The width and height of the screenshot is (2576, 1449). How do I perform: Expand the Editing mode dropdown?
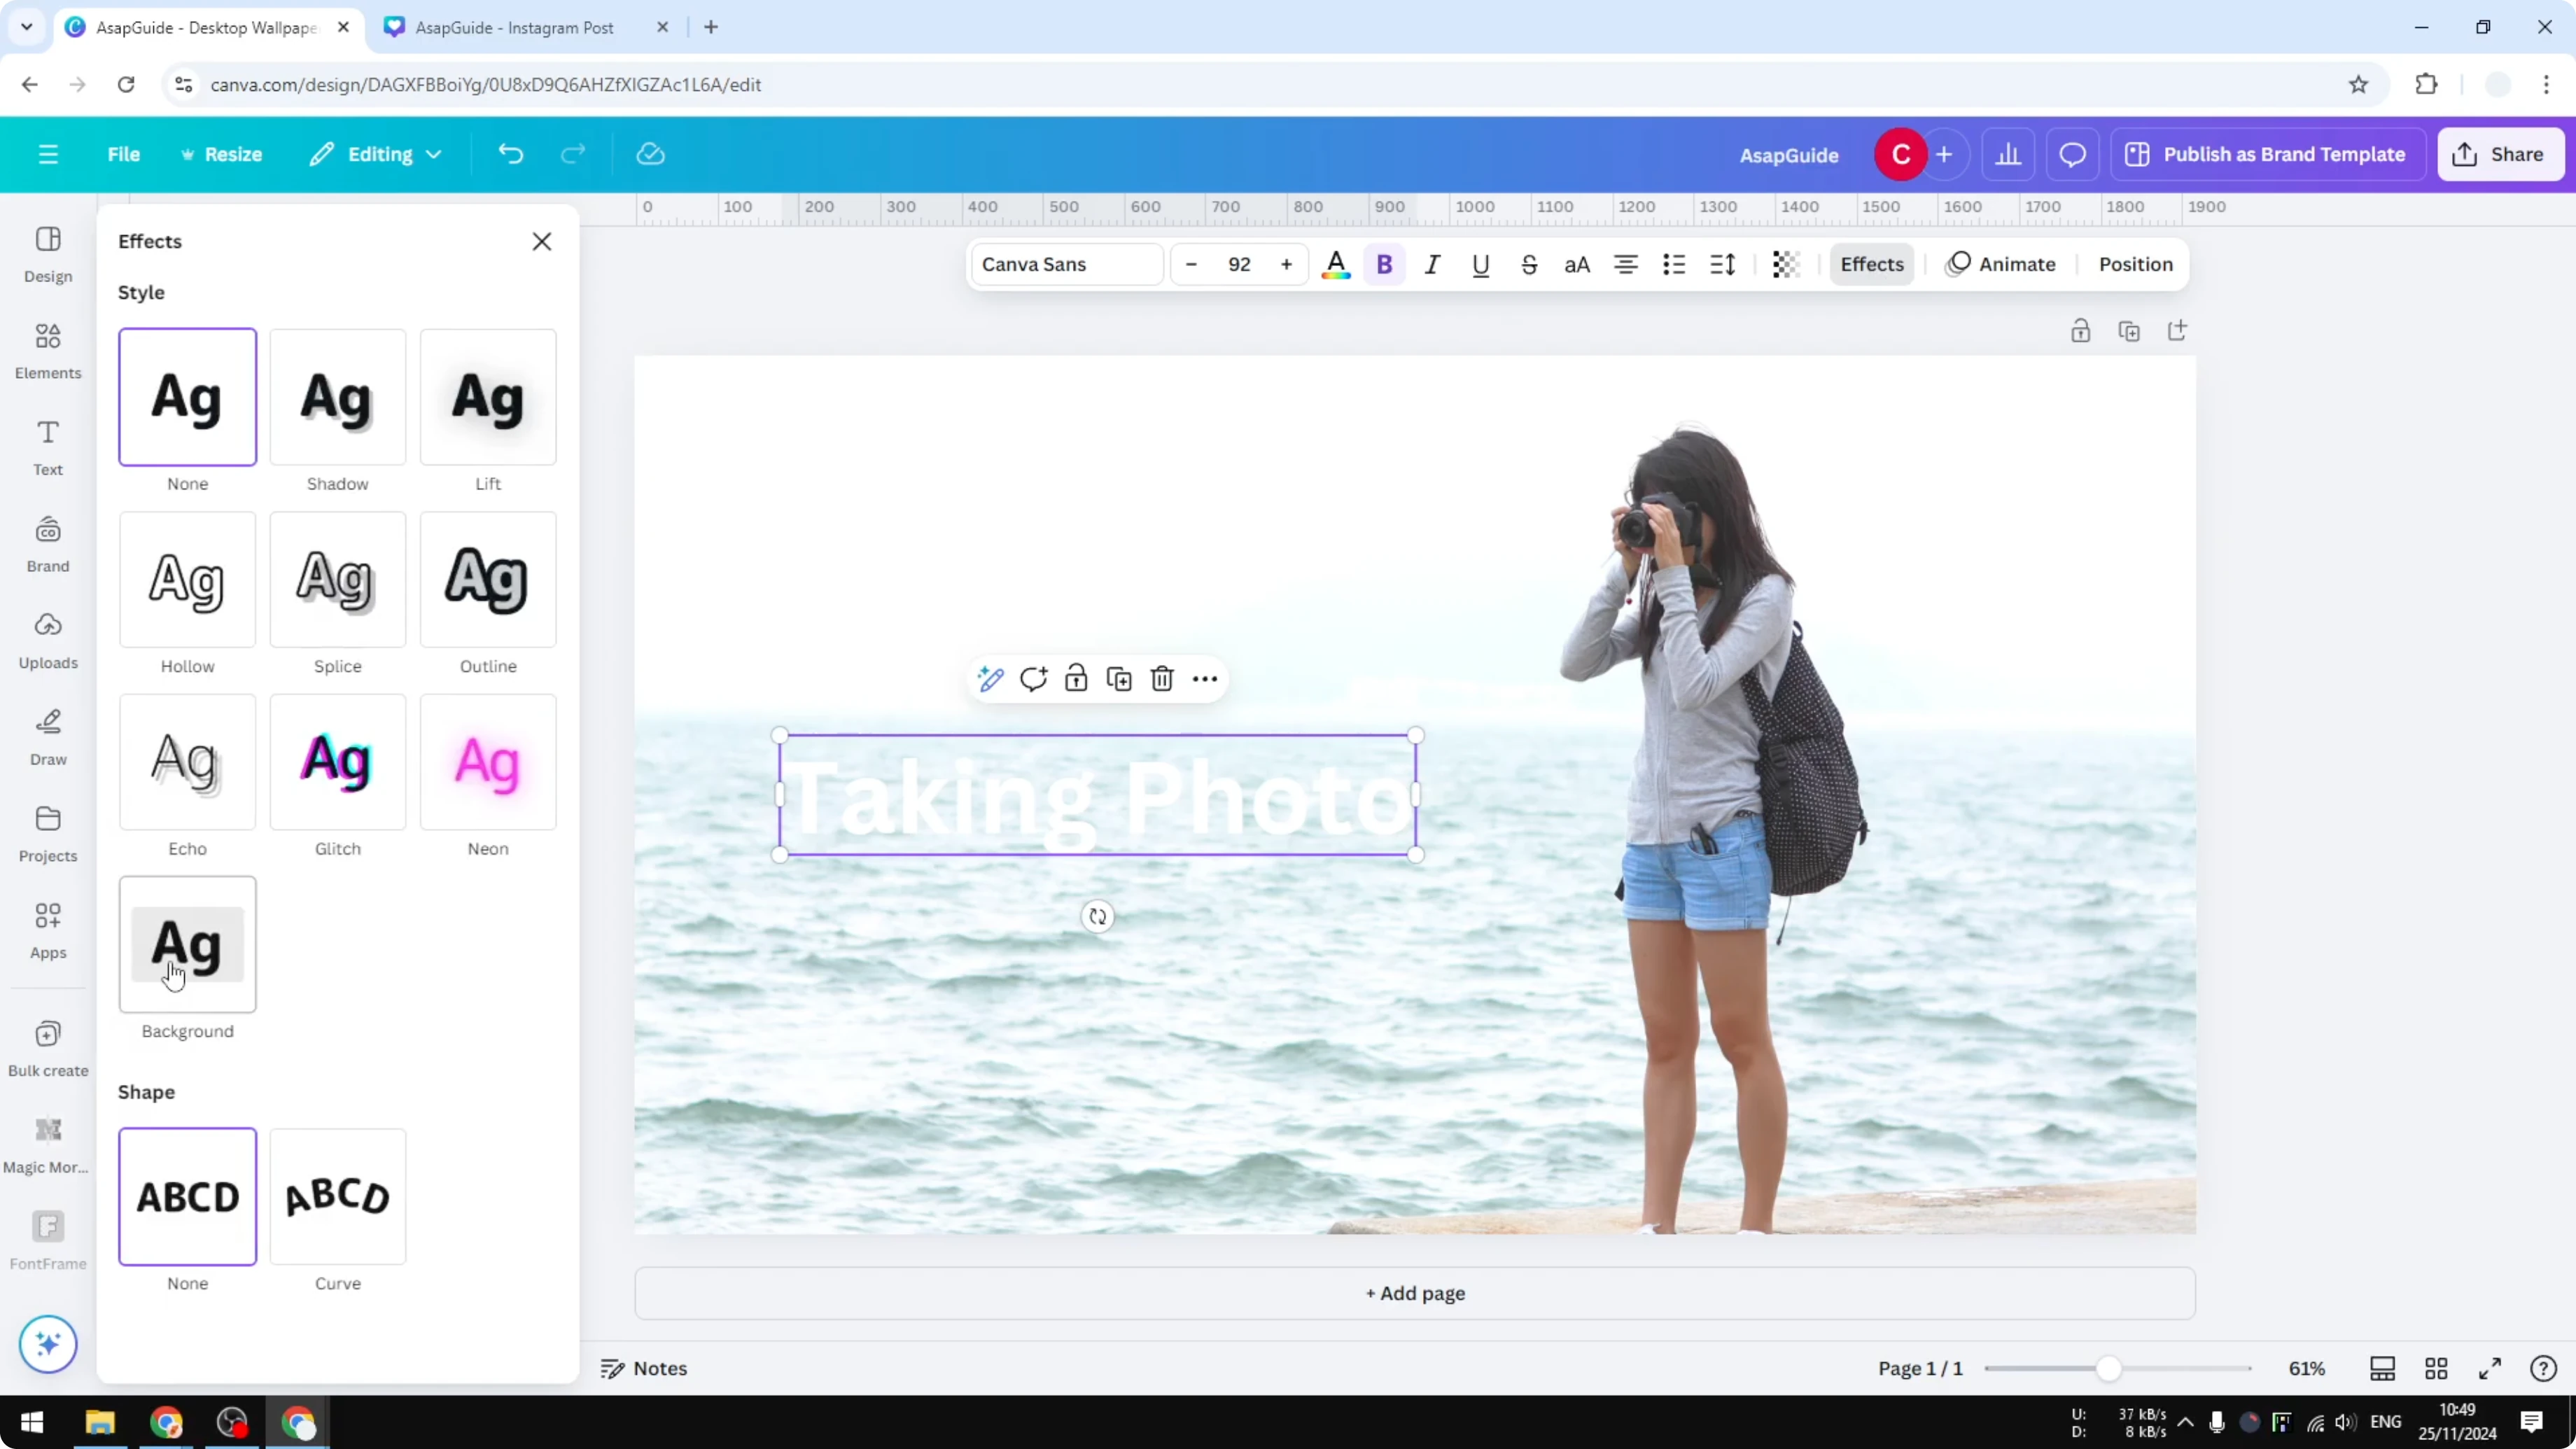(376, 154)
